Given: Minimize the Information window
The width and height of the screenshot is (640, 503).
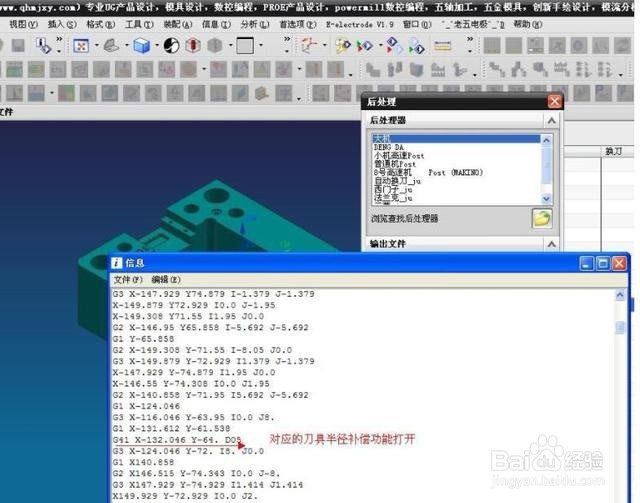Looking at the screenshot, I should tap(587, 263).
